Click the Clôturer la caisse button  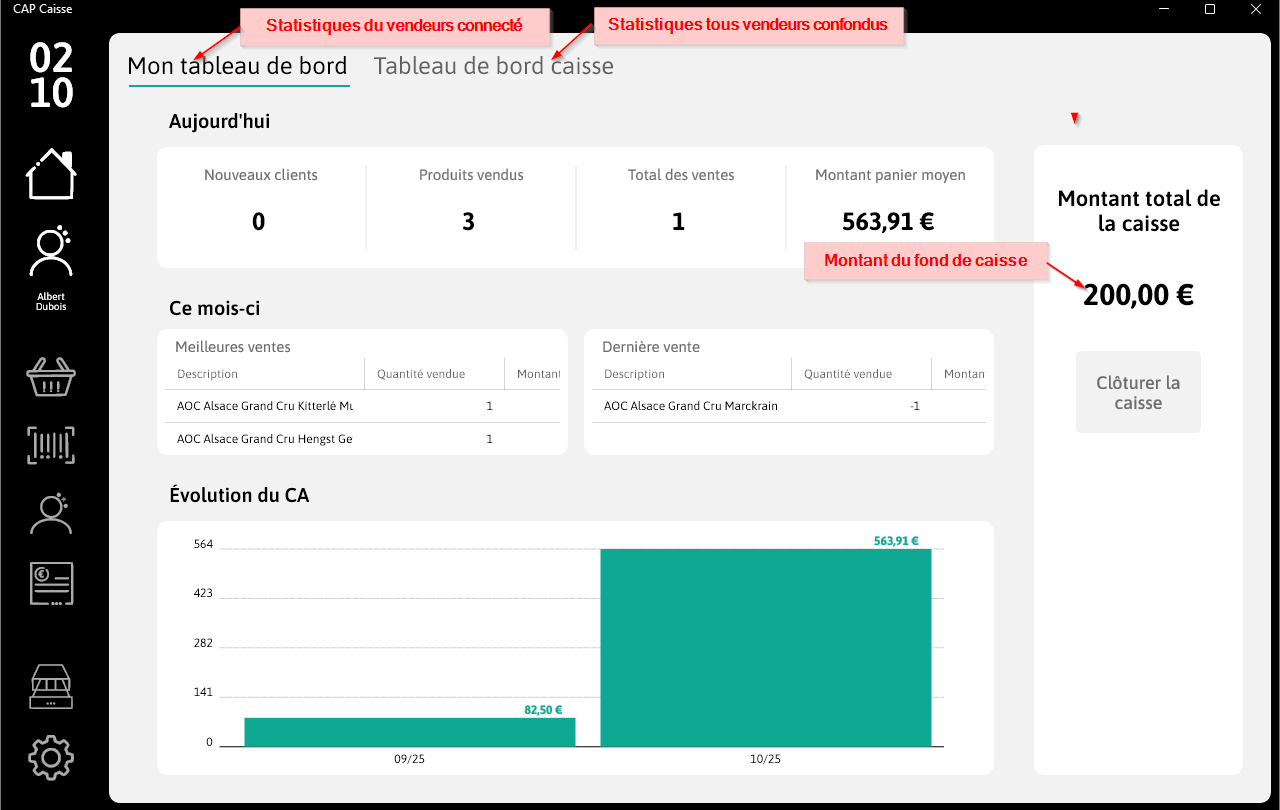pos(1138,392)
